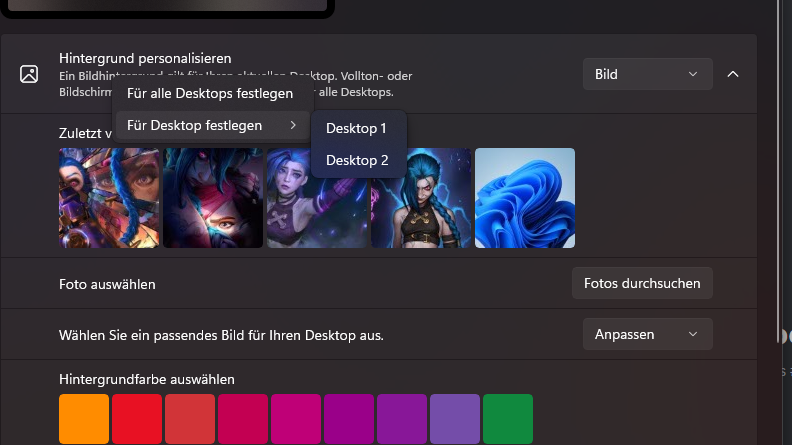The image size is (792, 445).
Task: Click the Hintergrundfarbe auswählen heading
Action: (x=146, y=379)
